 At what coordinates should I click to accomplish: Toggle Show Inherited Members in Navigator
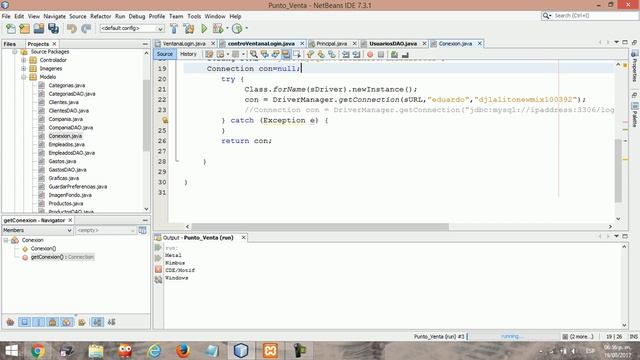coord(10,322)
